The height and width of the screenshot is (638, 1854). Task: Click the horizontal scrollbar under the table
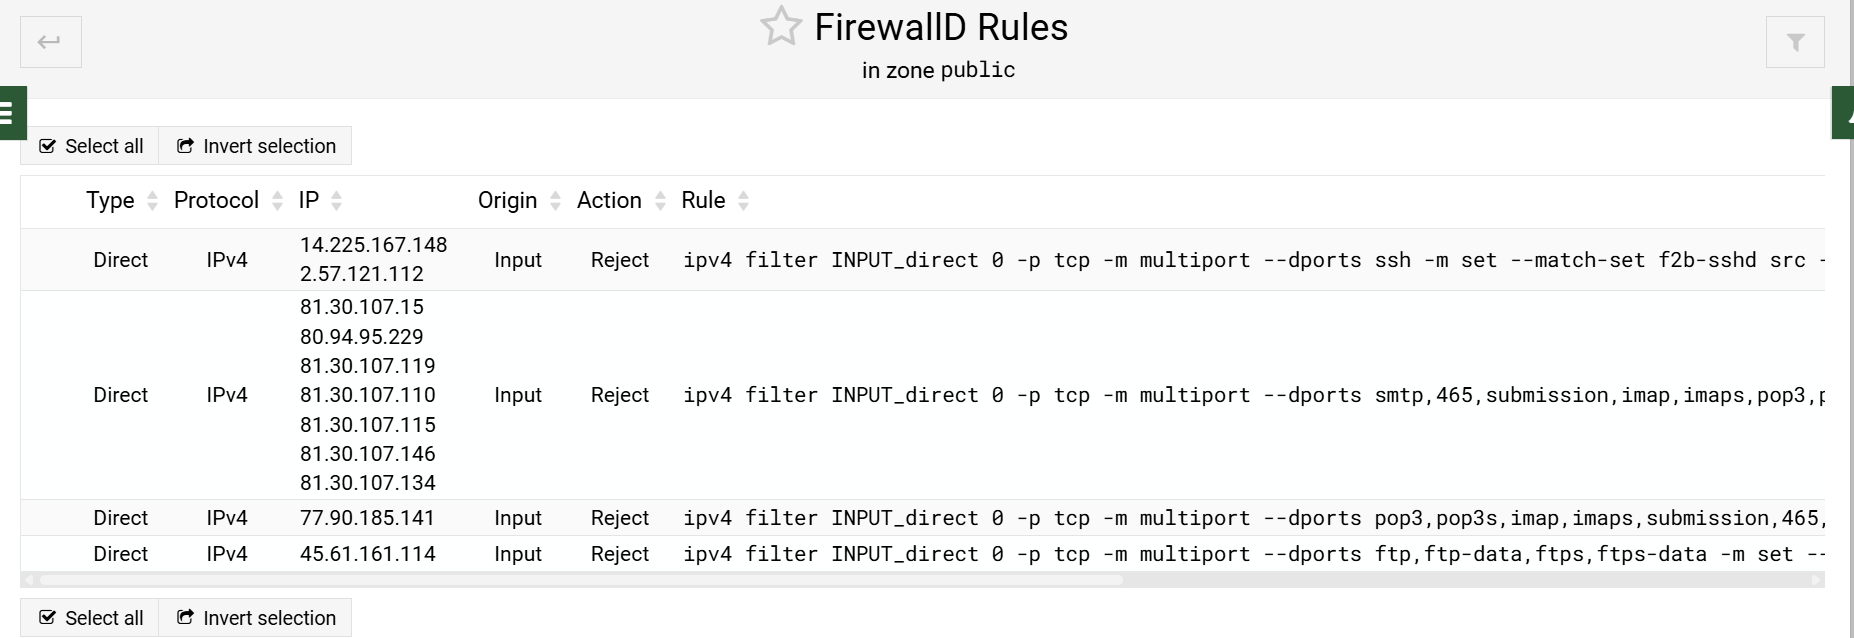580,580
